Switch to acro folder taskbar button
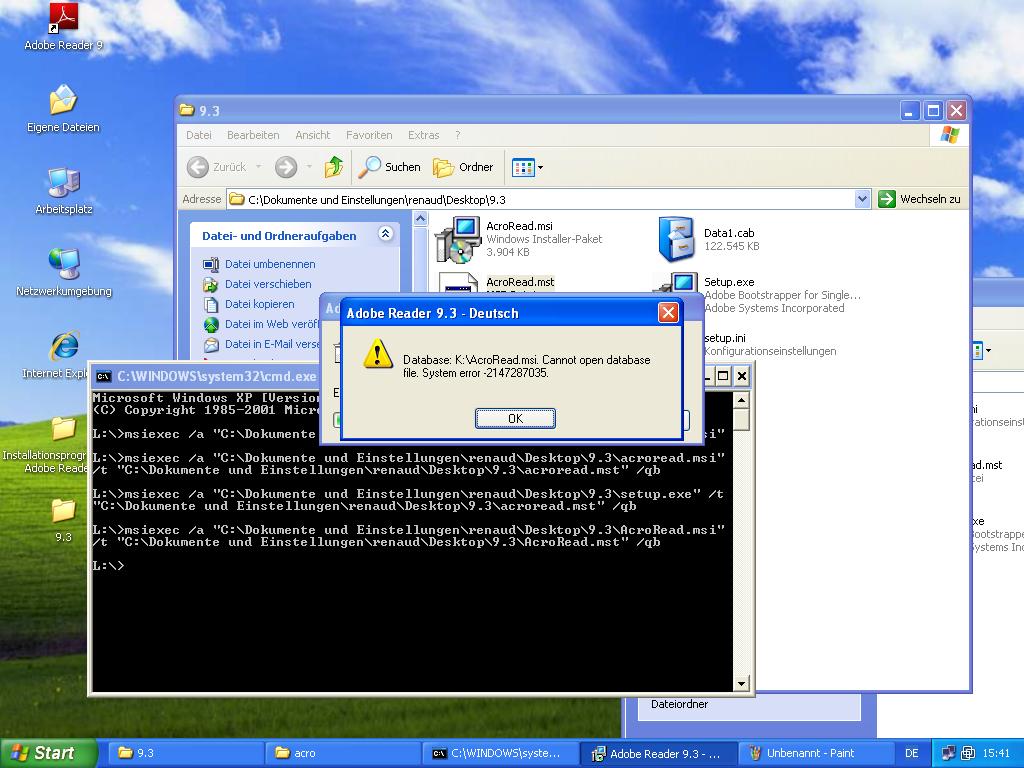The height and width of the screenshot is (768, 1024). [343, 753]
